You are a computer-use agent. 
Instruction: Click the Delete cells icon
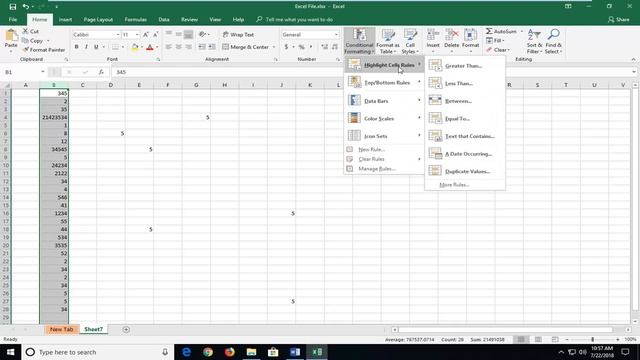click(452, 35)
